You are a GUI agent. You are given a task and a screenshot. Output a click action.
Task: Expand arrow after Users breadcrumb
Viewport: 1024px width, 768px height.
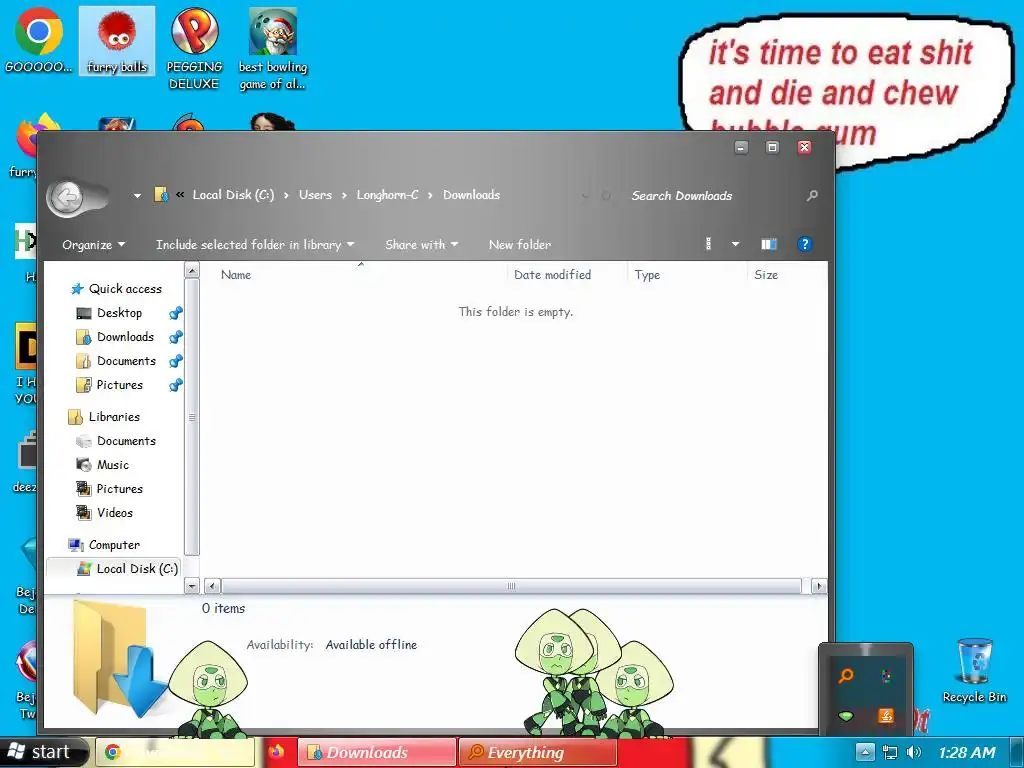point(344,195)
